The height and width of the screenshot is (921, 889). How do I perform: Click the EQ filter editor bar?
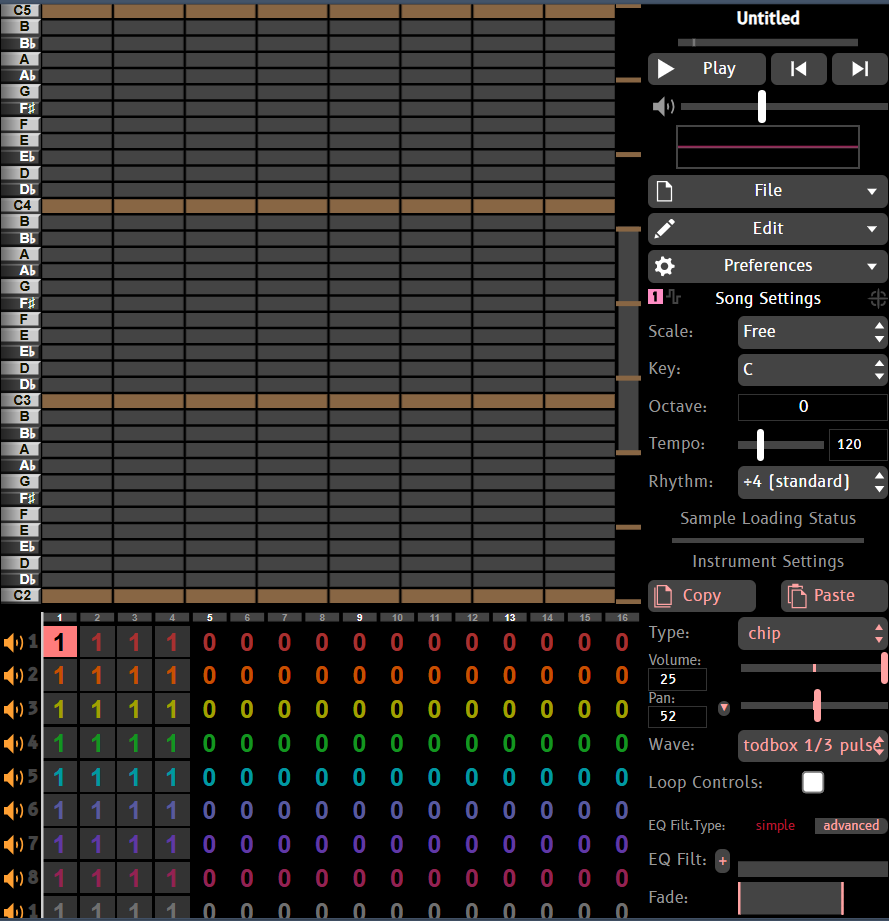coord(813,869)
